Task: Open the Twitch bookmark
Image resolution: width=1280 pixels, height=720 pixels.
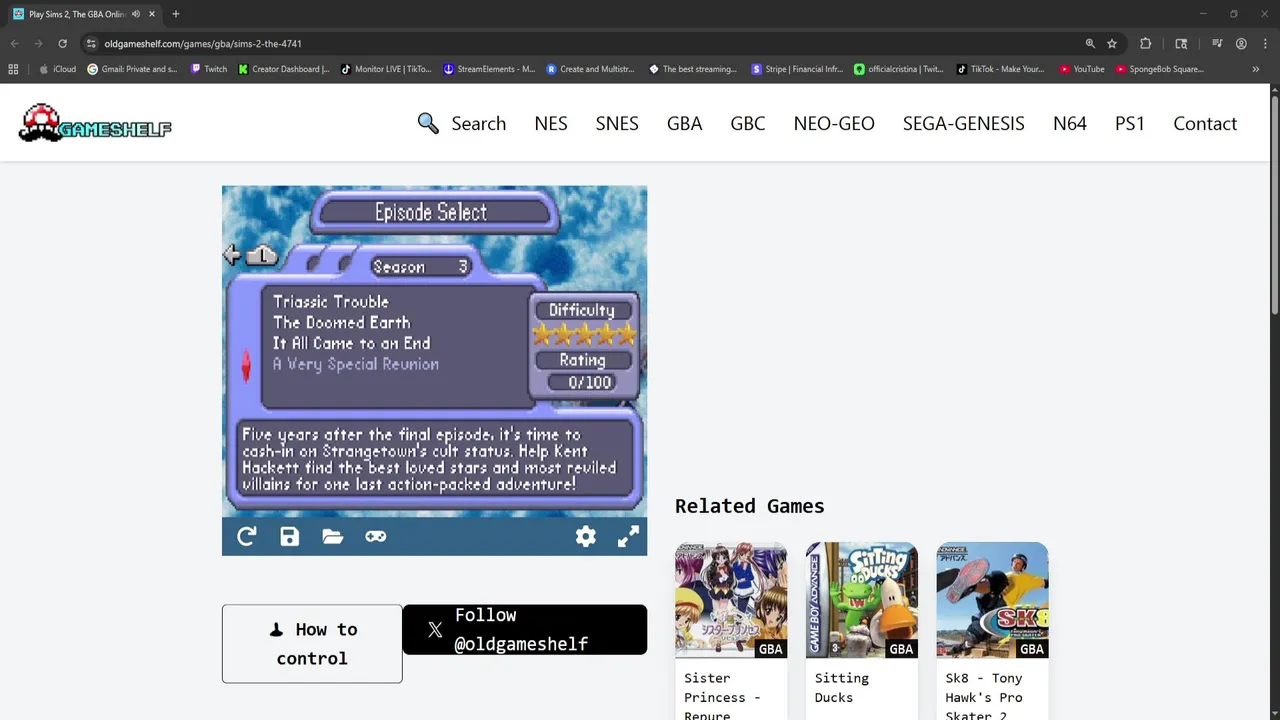Action: point(209,69)
